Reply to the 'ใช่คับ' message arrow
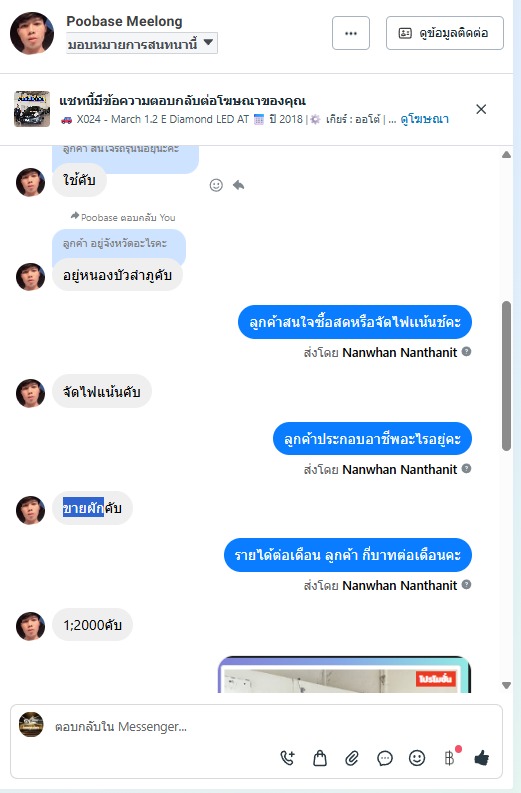This screenshot has width=521, height=793. (239, 185)
